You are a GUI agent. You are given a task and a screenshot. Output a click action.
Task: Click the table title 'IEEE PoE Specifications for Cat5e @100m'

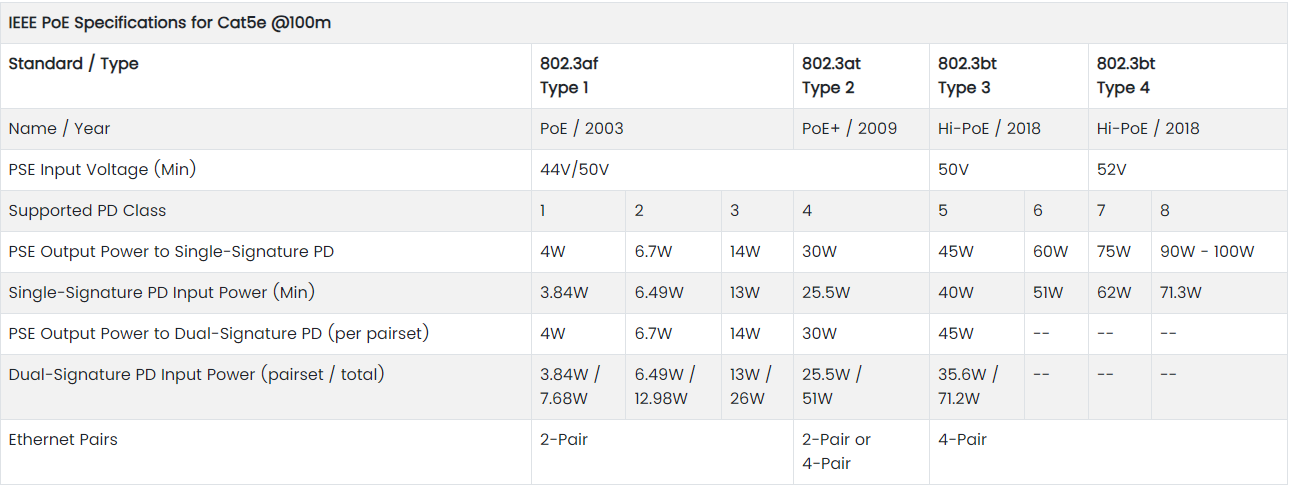coord(170,23)
